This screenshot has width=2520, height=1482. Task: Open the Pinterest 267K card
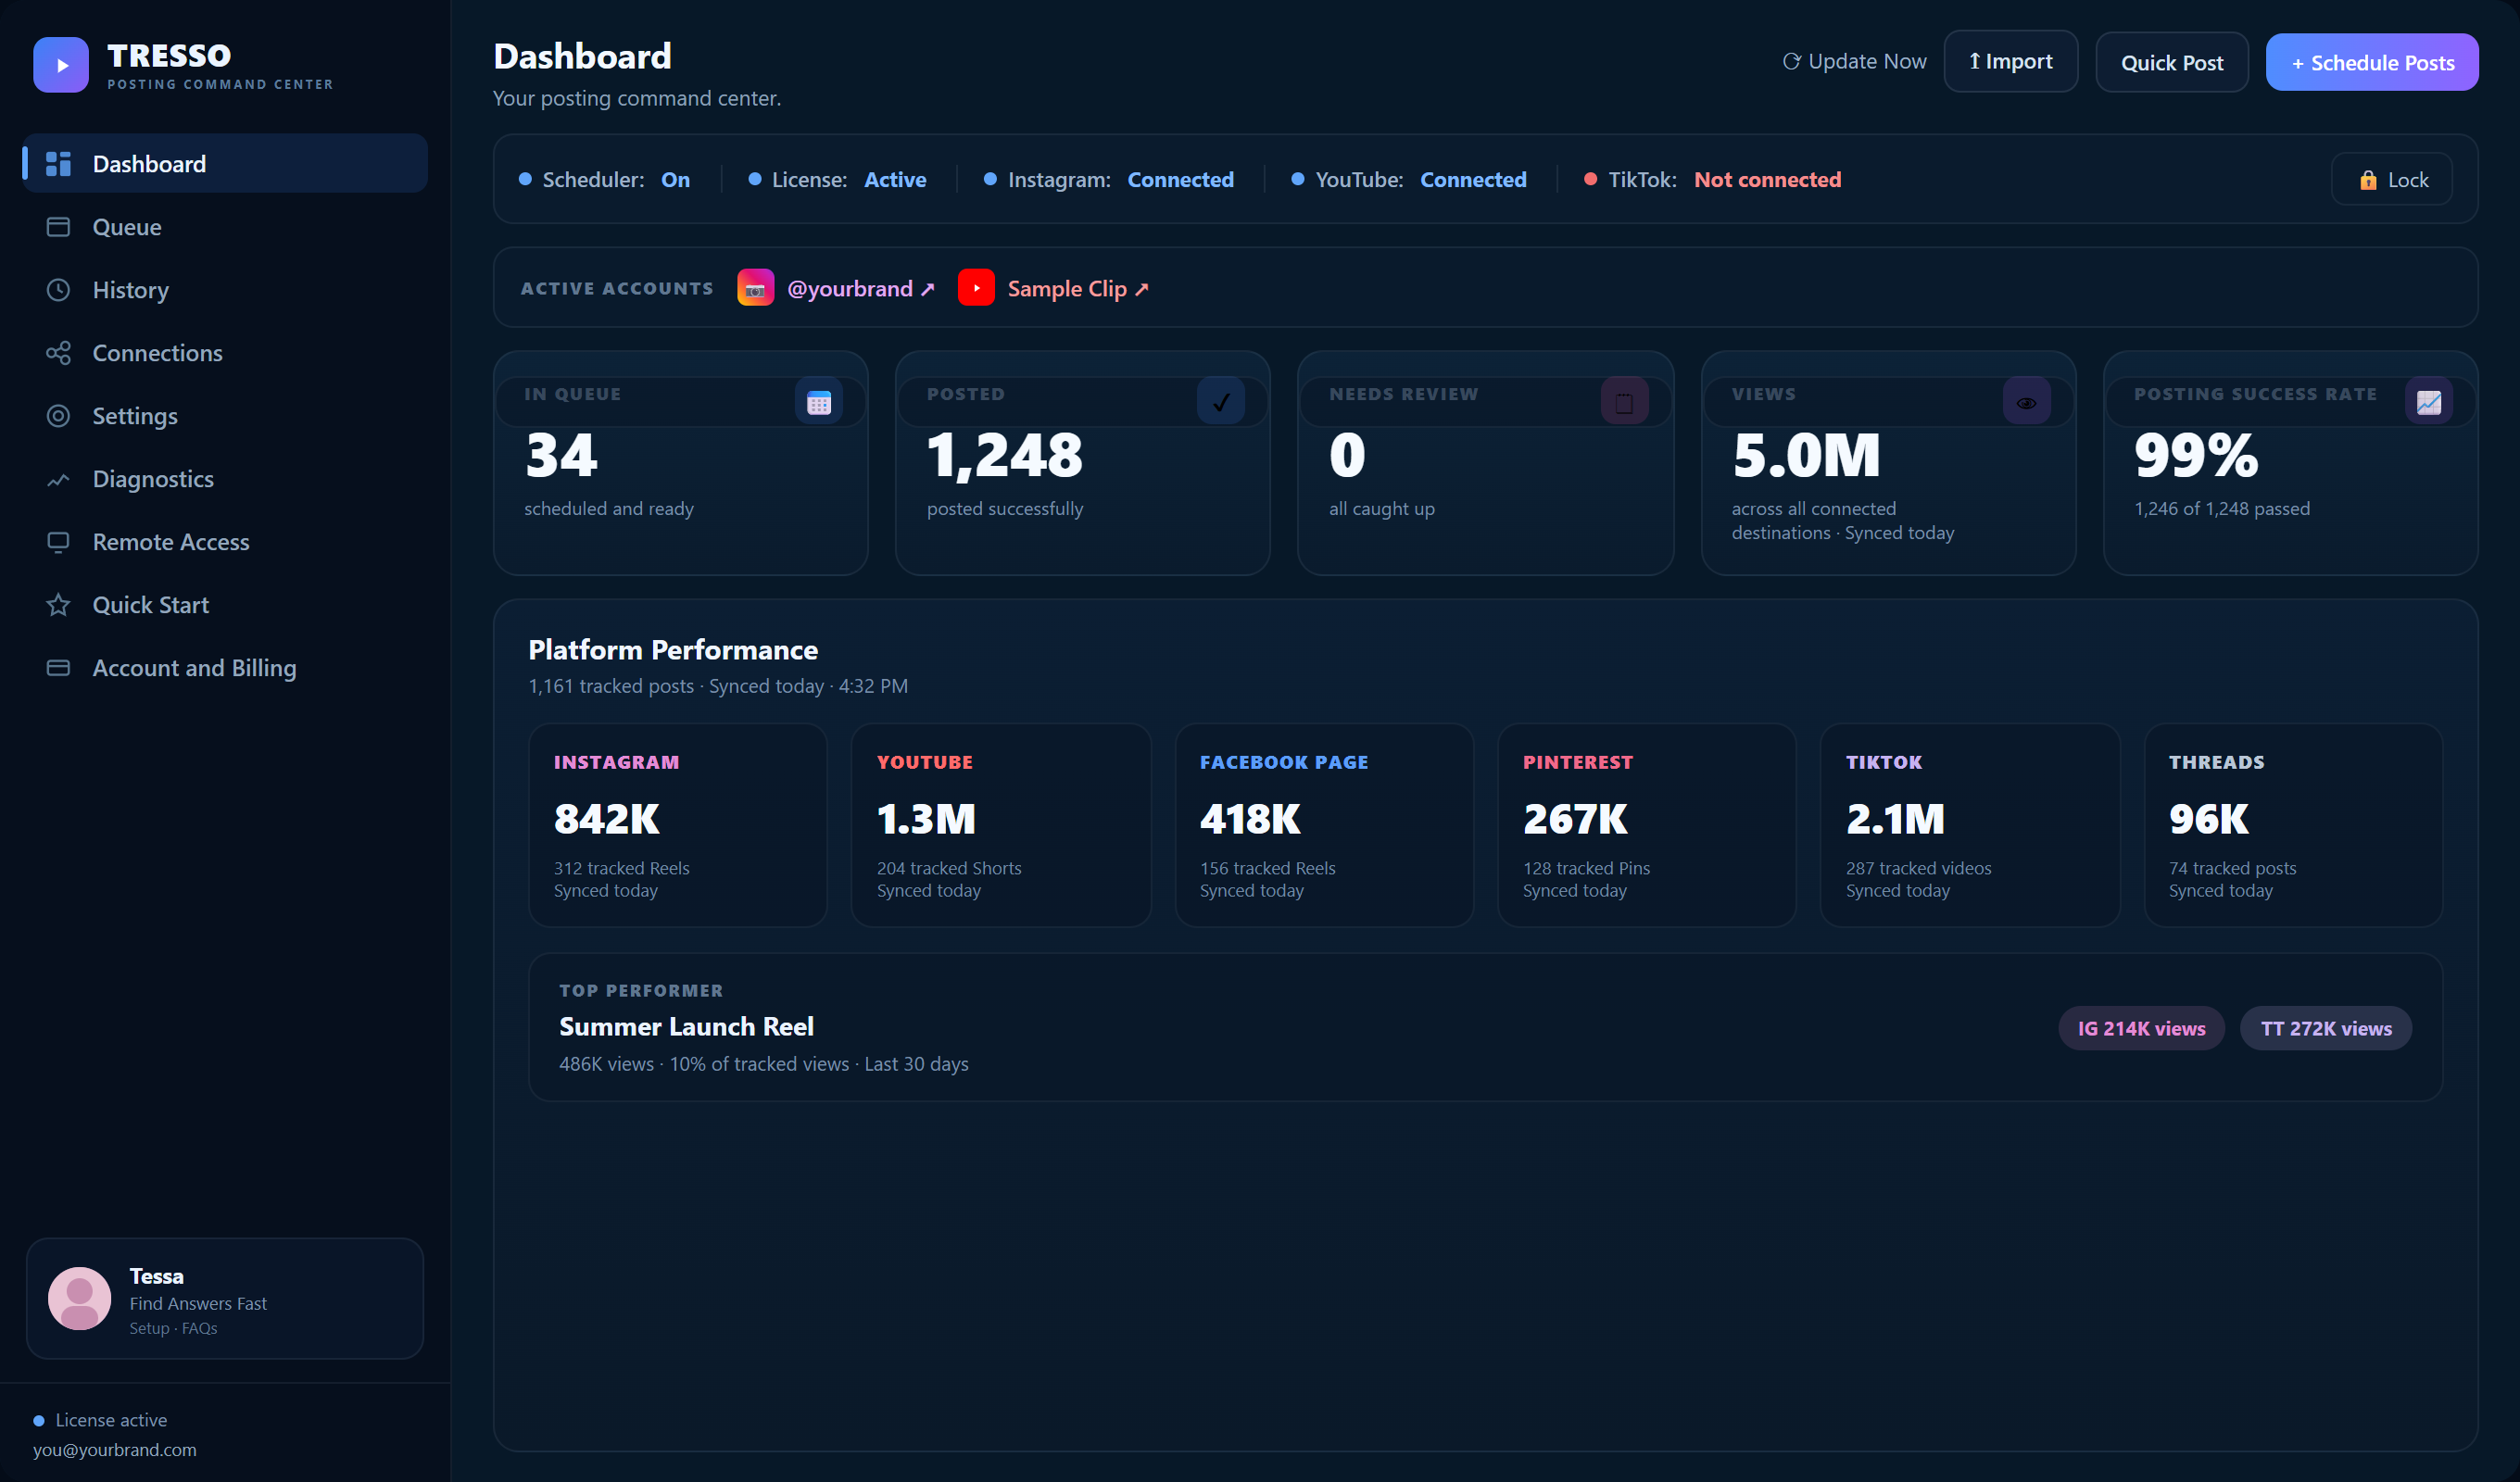tap(1647, 825)
